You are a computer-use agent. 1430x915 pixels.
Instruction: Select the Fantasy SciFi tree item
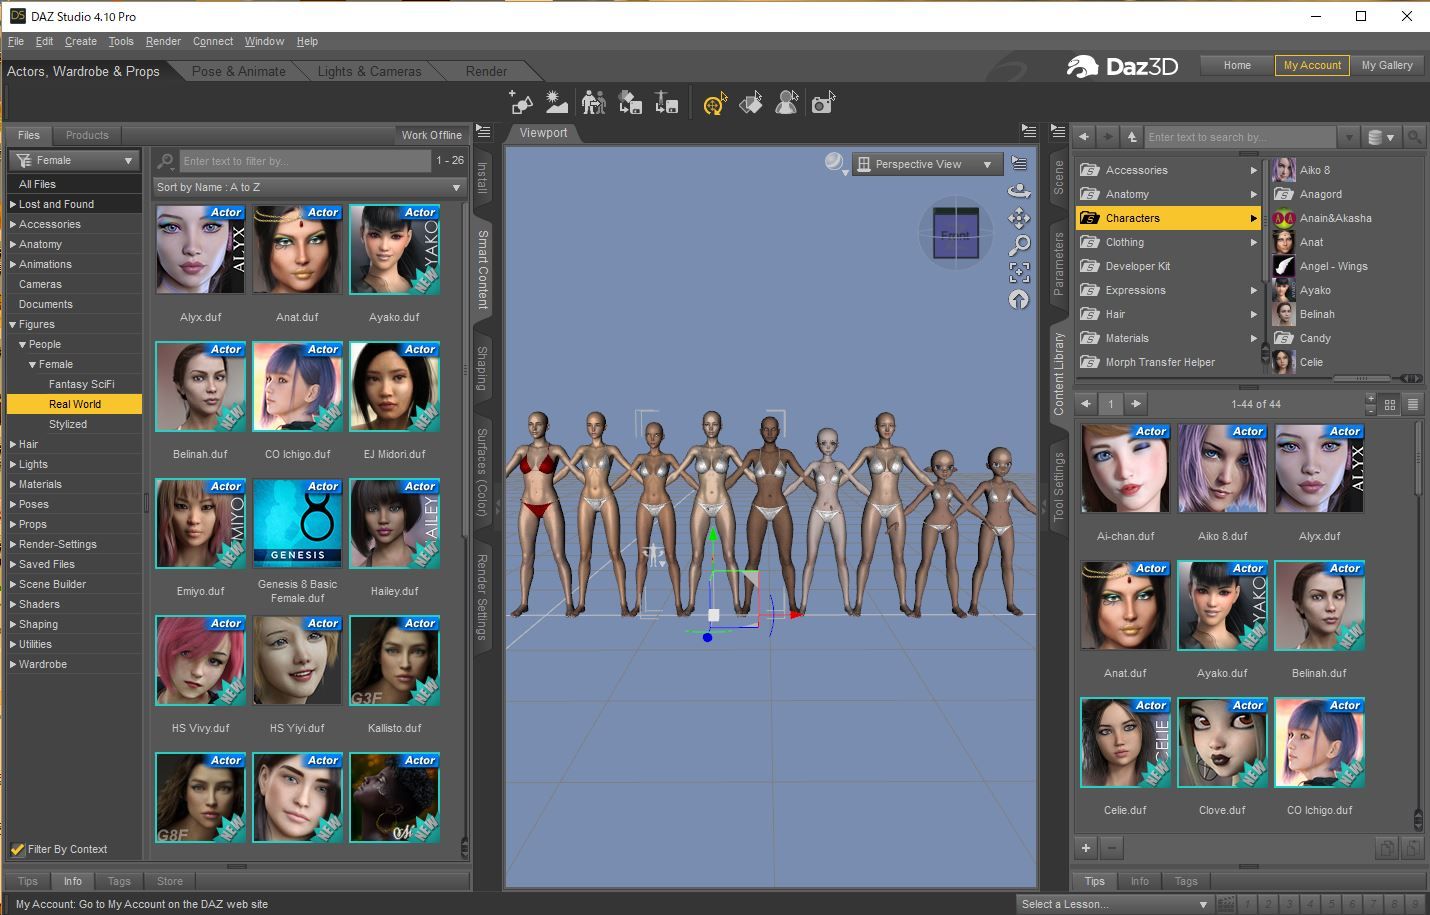coord(81,384)
